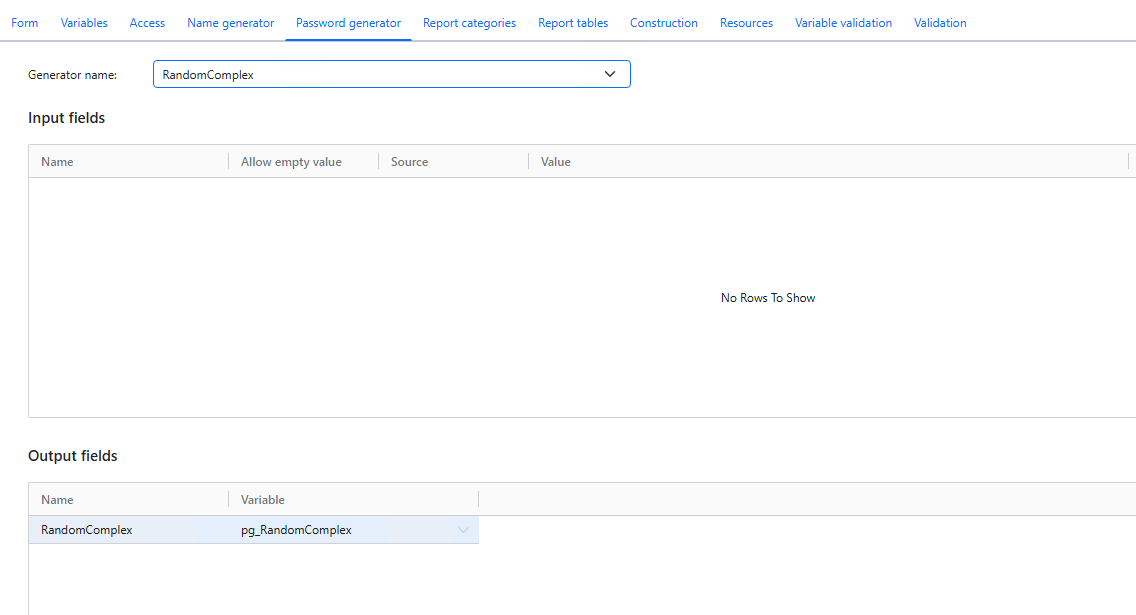Viewport: 1136px width, 615px height.
Task: Open the Variable validation tab
Action: click(843, 23)
